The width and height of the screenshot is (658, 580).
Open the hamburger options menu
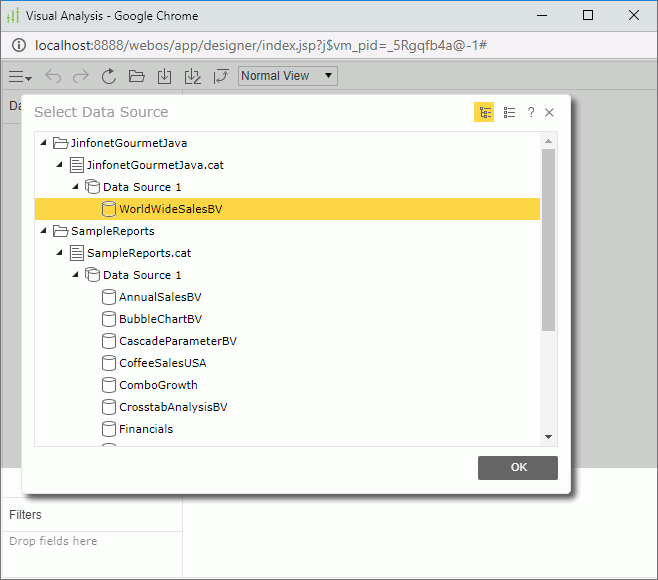[x=20, y=77]
